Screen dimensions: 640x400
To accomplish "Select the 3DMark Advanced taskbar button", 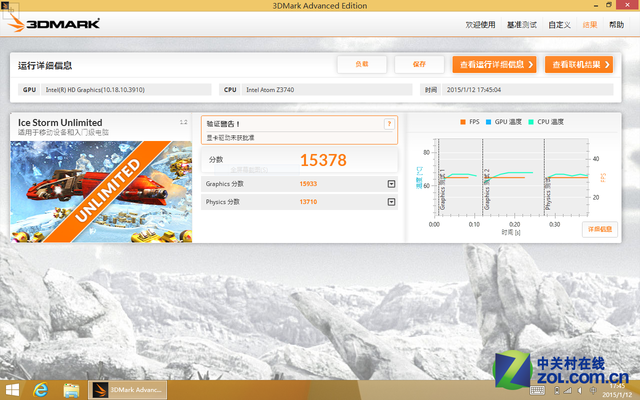I will 127,390.
